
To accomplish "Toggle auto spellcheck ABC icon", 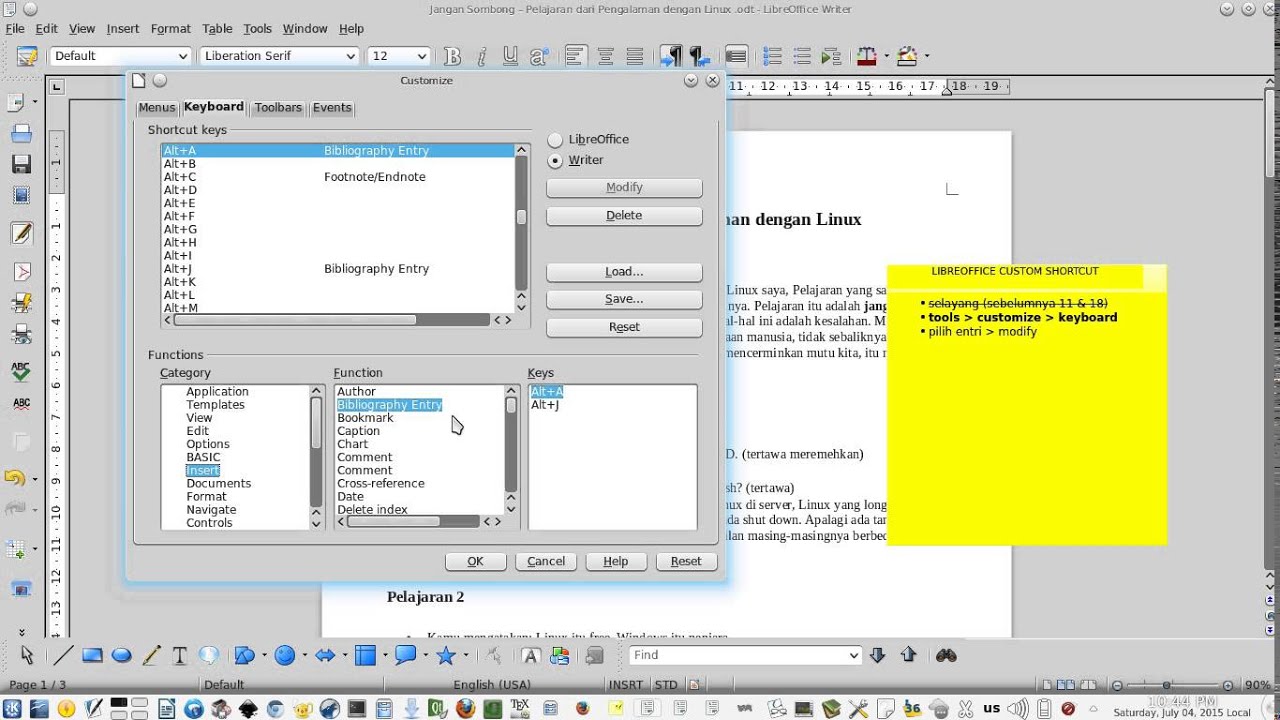I will (x=21, y=404).
